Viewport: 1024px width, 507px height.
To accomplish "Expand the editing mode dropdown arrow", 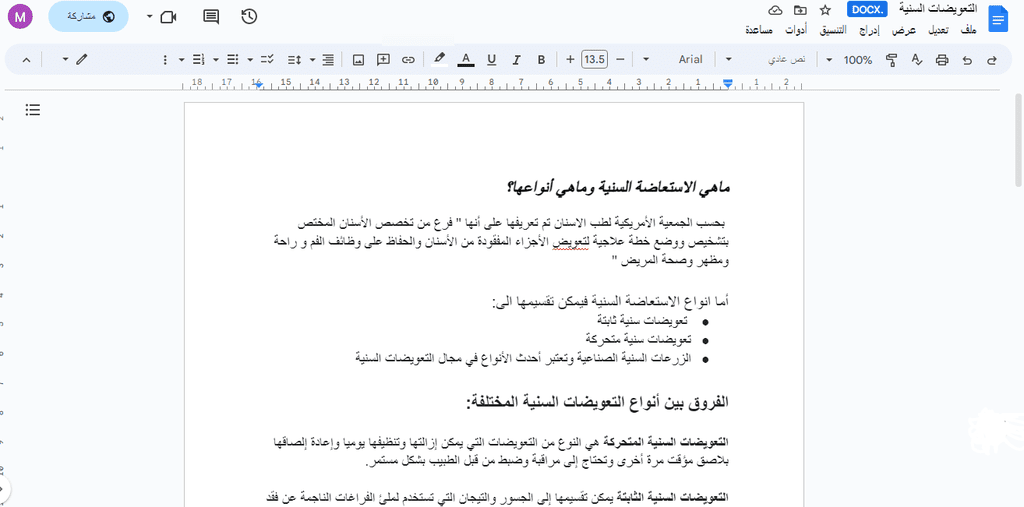I will [x=65, y=60].
